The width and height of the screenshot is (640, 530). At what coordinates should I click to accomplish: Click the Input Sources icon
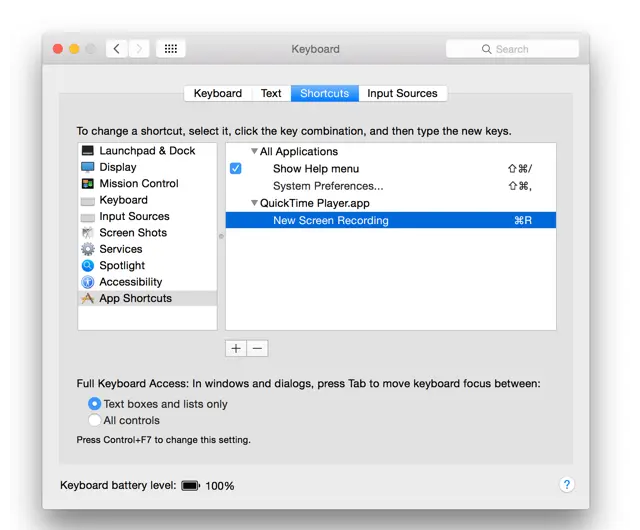[87, 217]
